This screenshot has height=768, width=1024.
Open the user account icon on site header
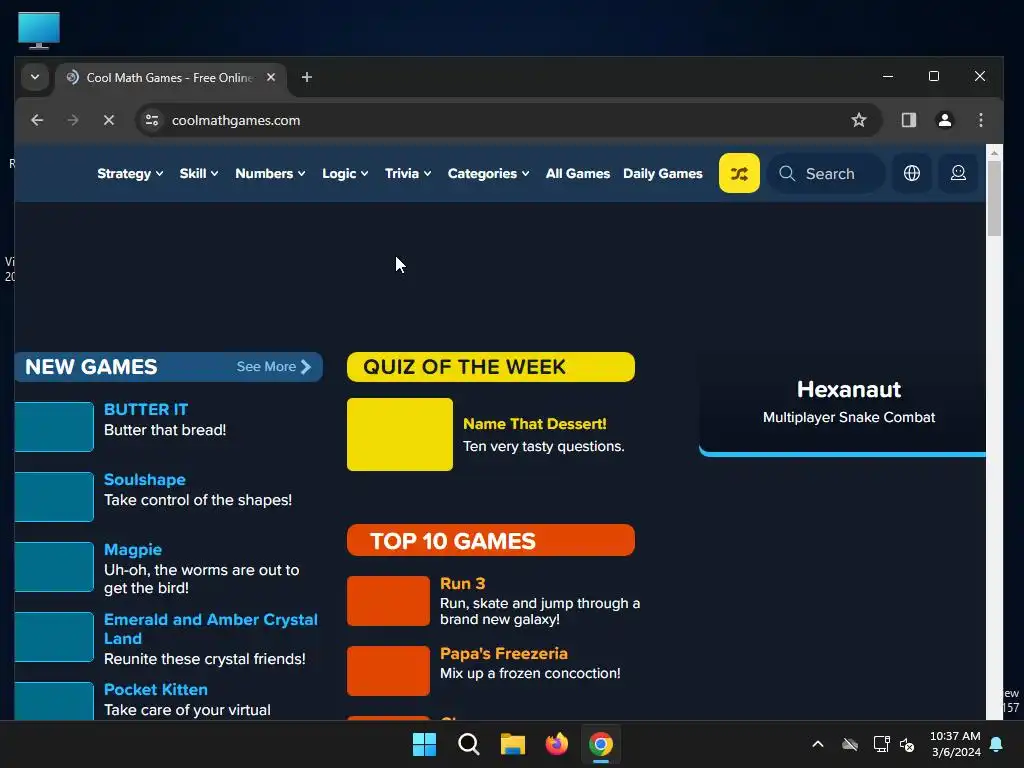[x=958, y=173]
